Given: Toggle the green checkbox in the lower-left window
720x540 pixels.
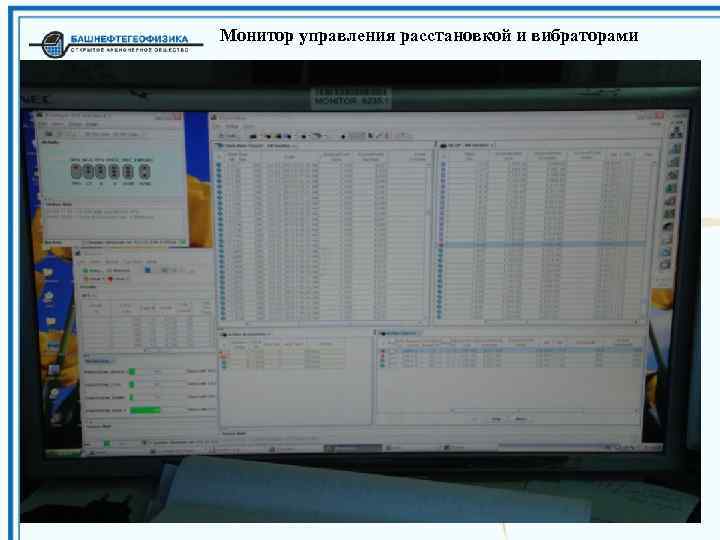Looking at the screenshot, I should click(x=85, y=270).
